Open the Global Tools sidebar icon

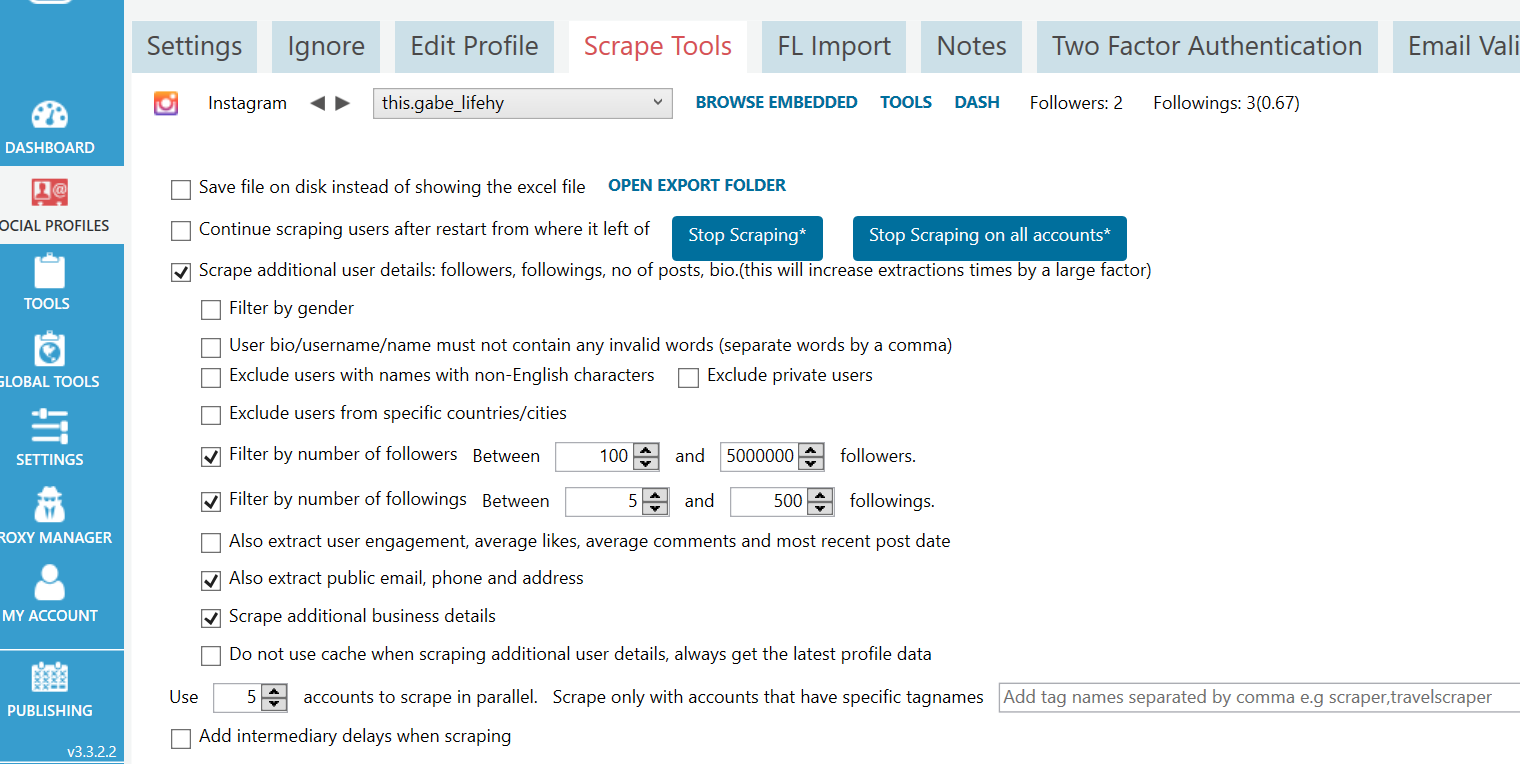(x=49, y=350)
